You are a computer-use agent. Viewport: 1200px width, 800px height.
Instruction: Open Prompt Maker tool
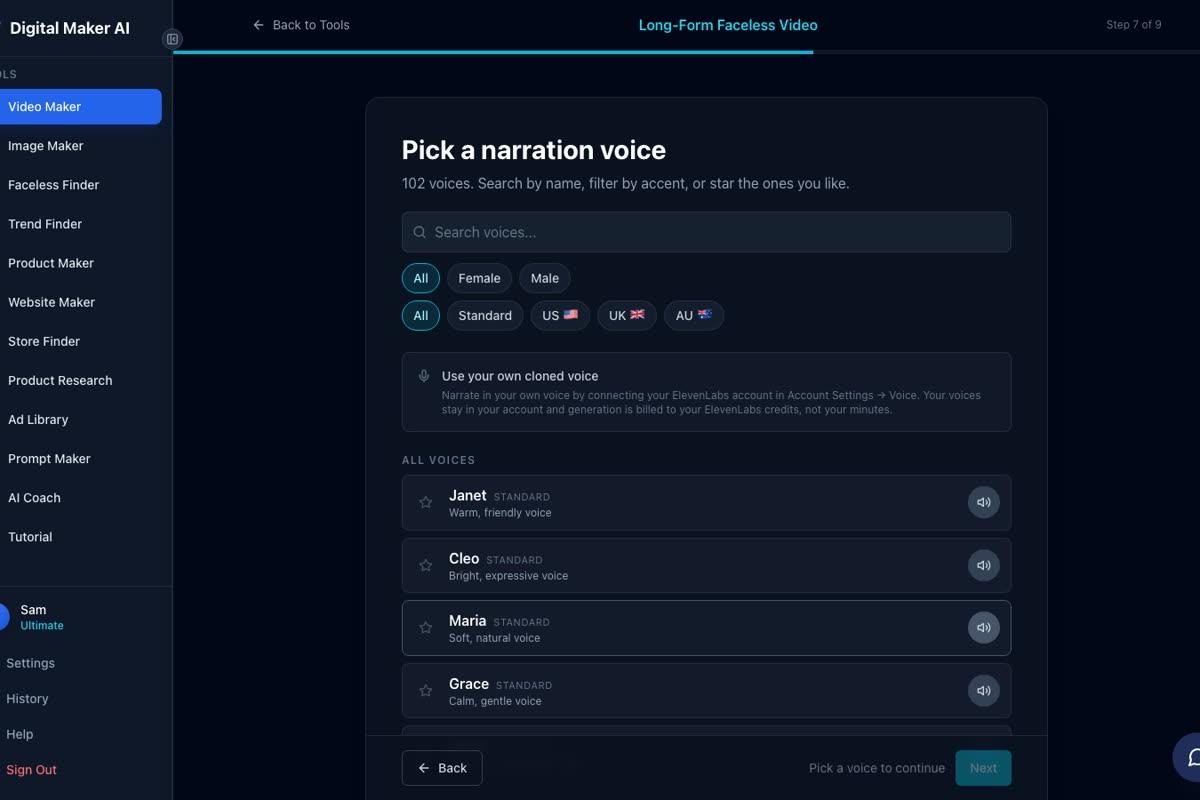80,458
